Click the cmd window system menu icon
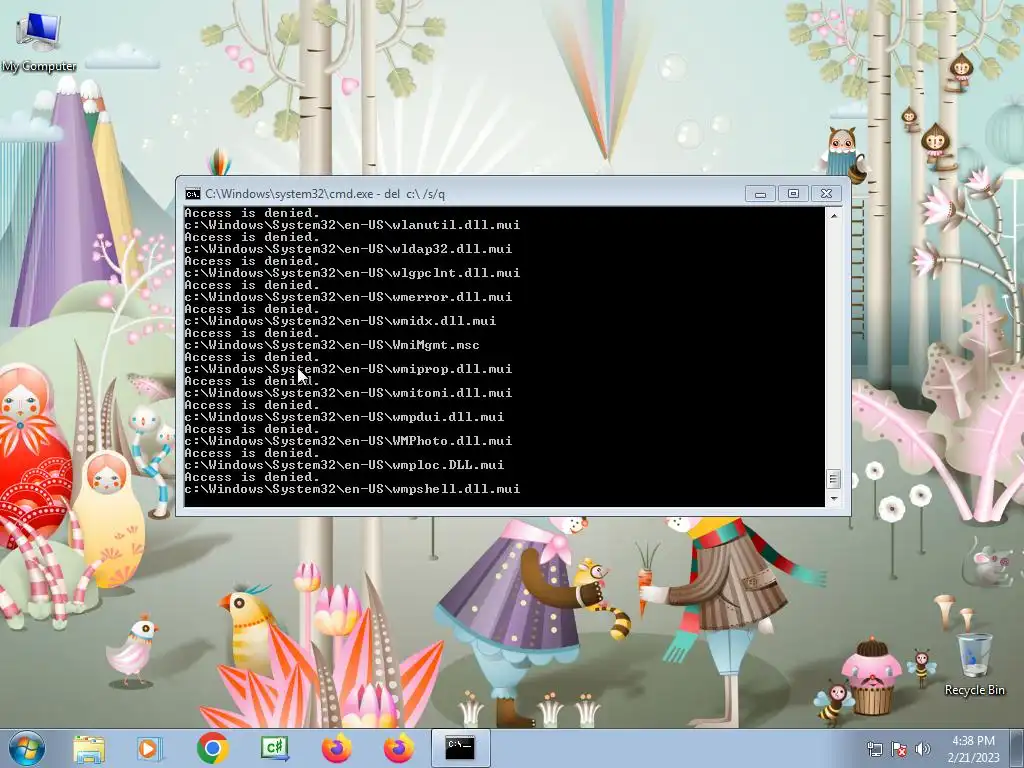Screen dimensions: 1024x768 pos(193,194)
